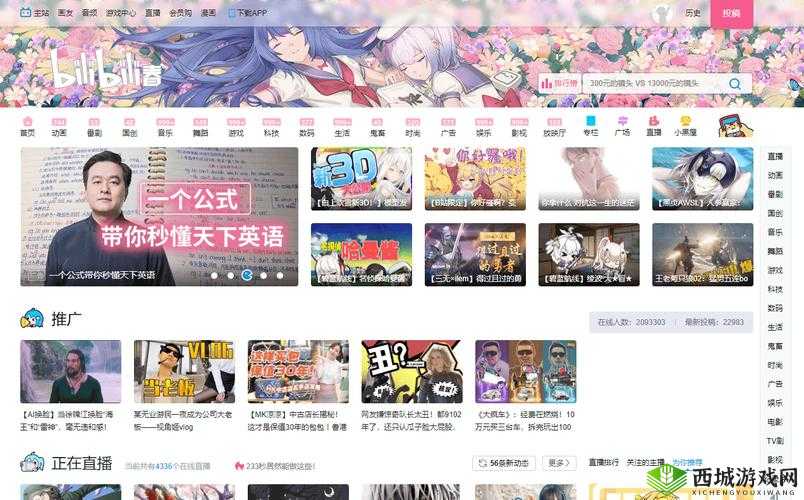804x500 pixels.
Task: Switch to the 直播排行 tab
Action: pyautogui.click(x=604, y=463)
